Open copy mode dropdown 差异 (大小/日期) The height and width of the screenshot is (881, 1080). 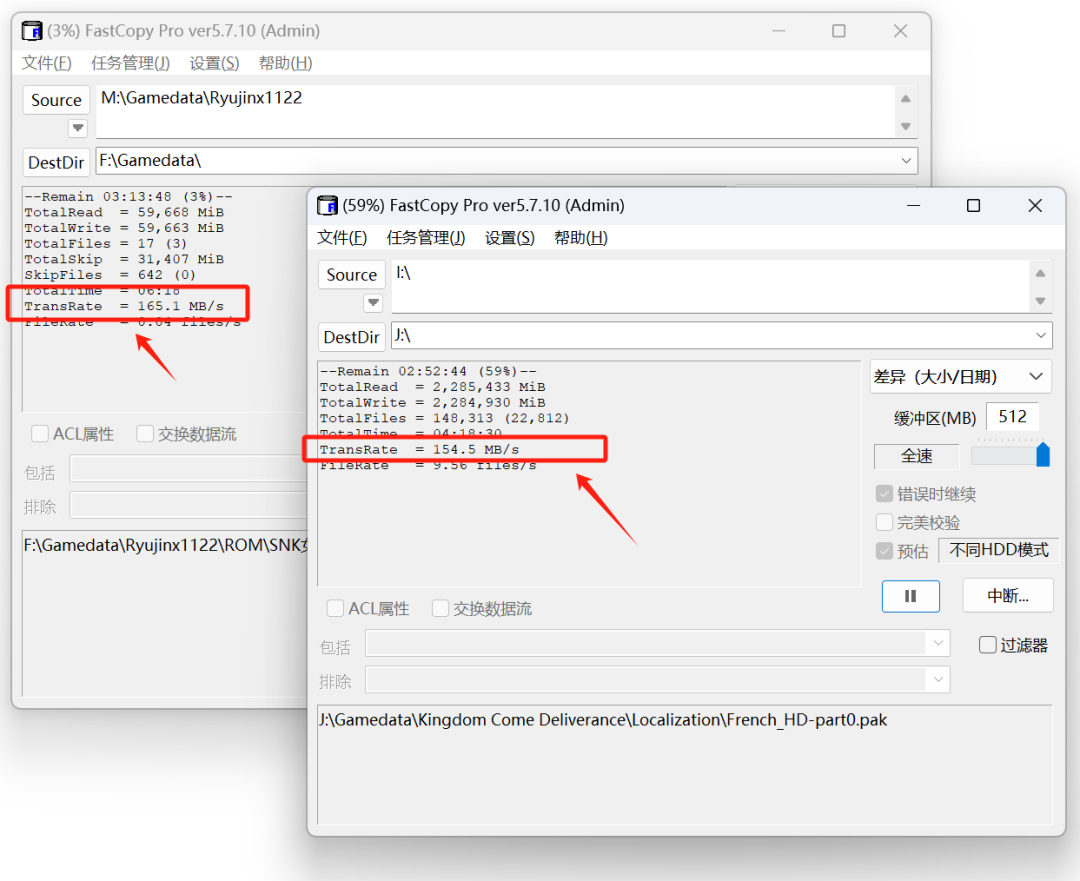pos(961,377)
